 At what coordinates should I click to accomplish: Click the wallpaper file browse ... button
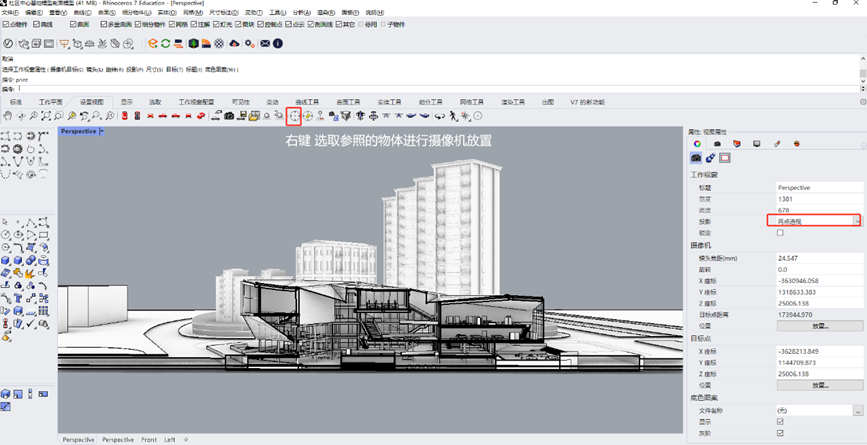[x=858, y=411]
